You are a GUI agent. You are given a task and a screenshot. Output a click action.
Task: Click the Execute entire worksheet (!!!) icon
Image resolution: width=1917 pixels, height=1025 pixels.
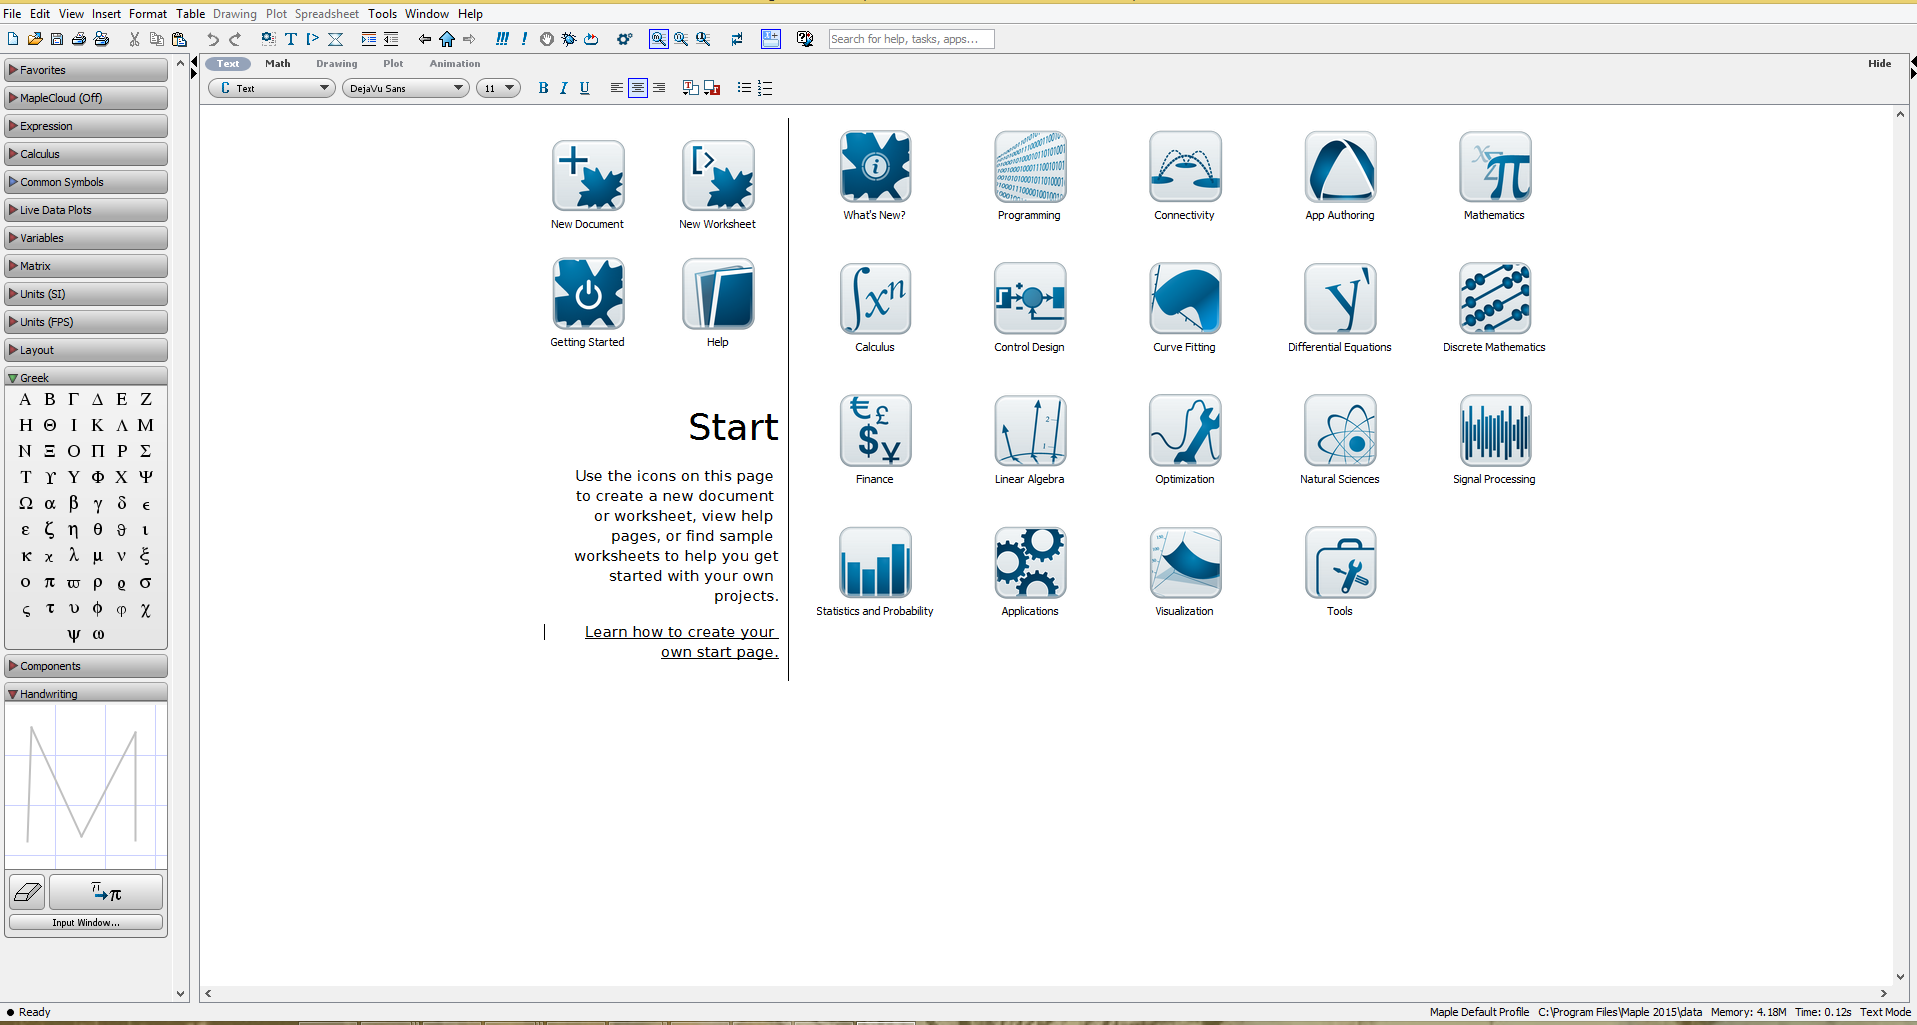point(502,39)
